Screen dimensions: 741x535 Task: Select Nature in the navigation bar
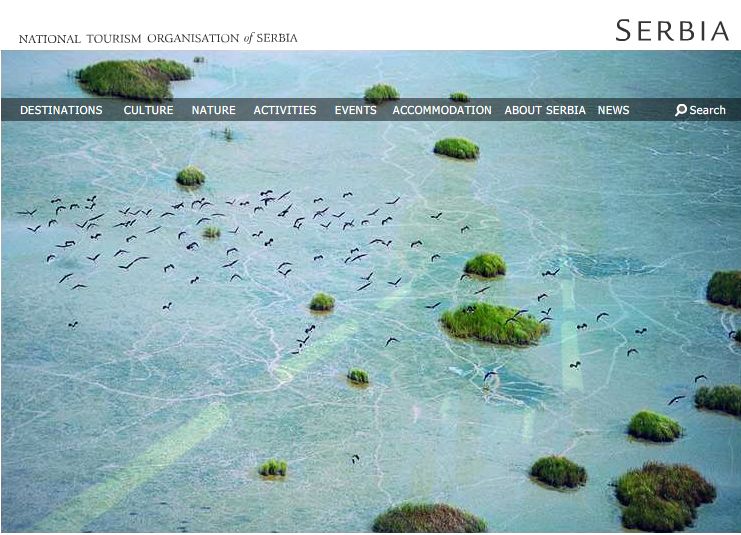click(214, 110)
